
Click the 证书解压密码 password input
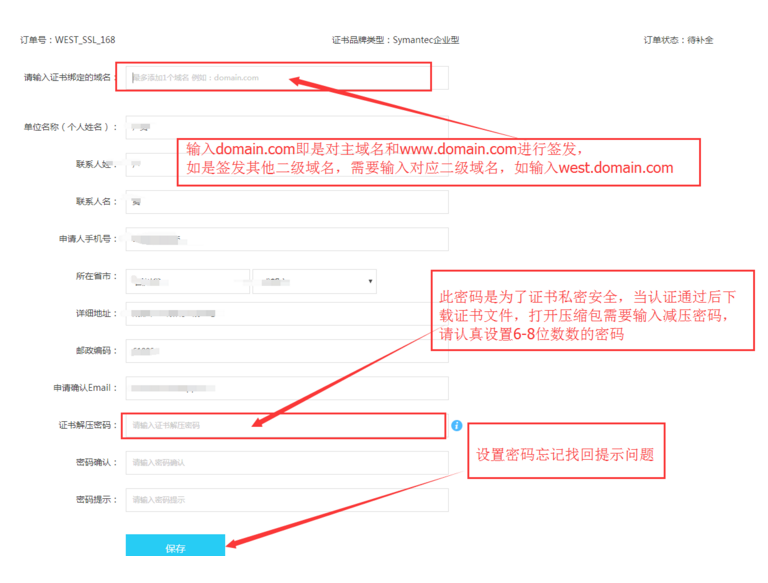283,426
